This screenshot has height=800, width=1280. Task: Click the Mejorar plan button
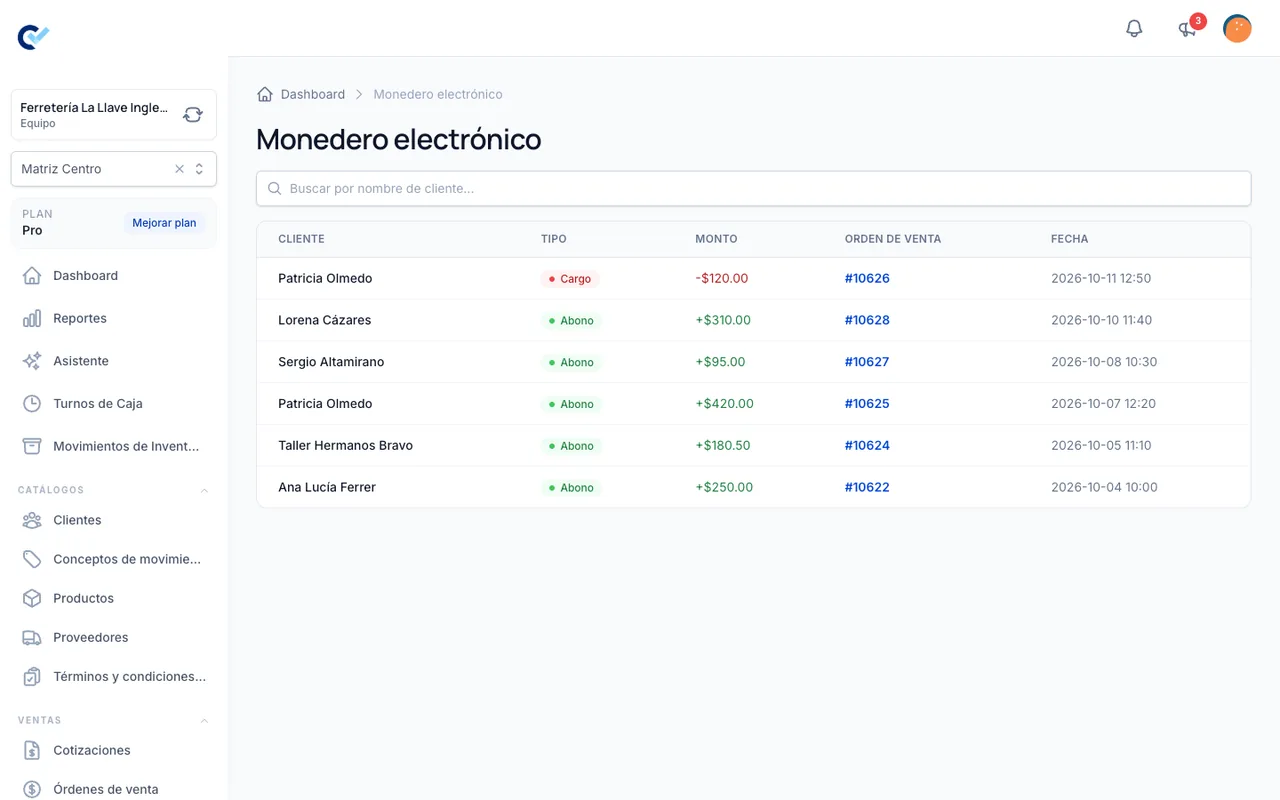click(164, 223)
